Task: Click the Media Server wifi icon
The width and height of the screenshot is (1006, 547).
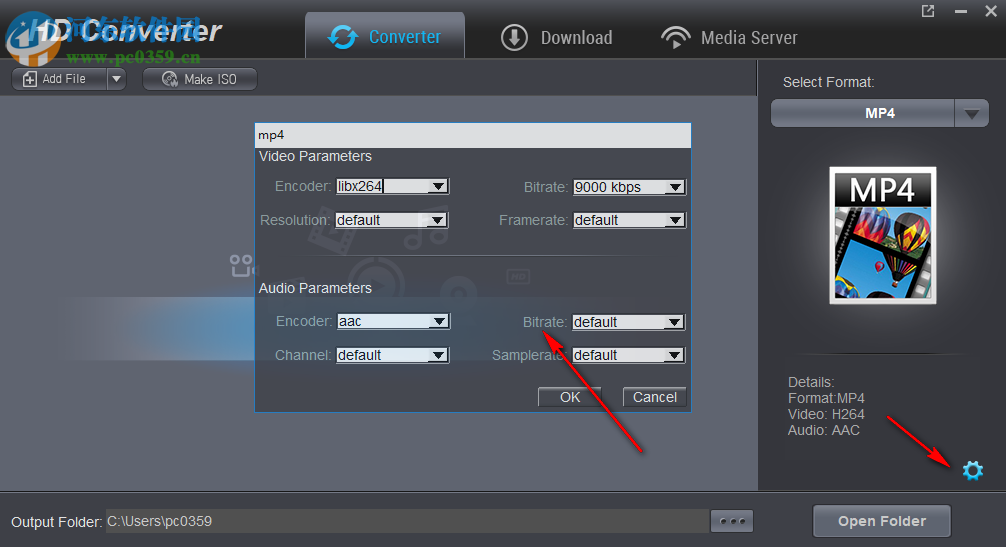Action: 676,37
